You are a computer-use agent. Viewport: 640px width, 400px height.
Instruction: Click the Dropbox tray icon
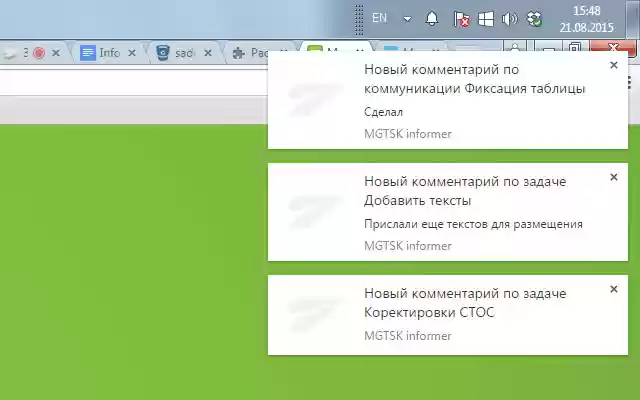(534, 19)
